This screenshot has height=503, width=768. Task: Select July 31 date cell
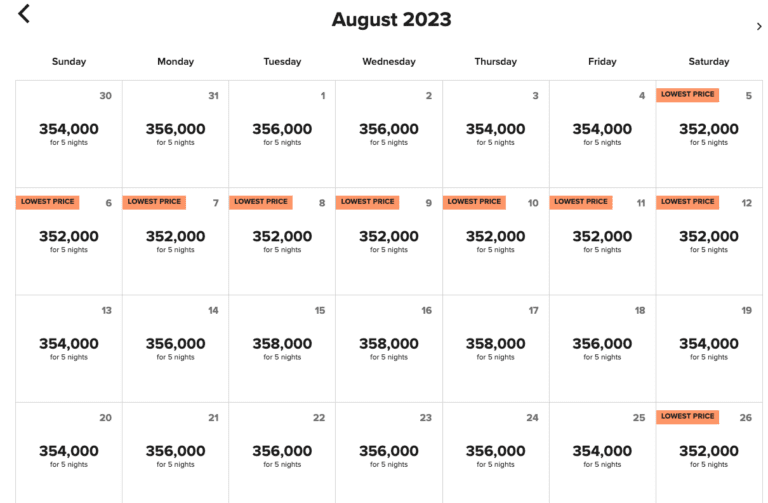pyautogui.click(x=175, y=133)
